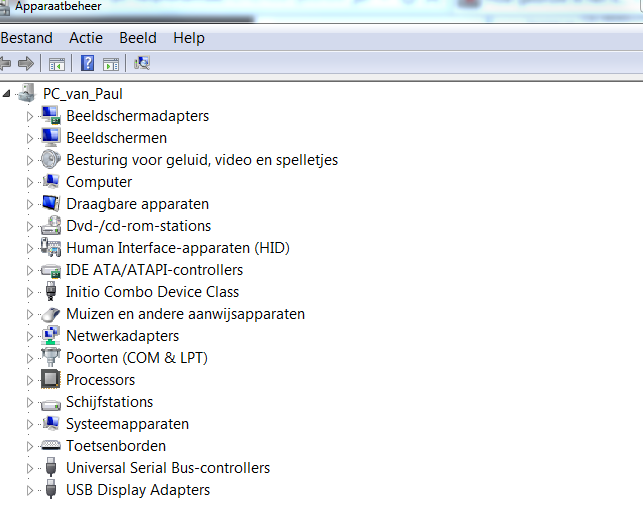Expand the Beeldschermen node

(x=30, y=138)
